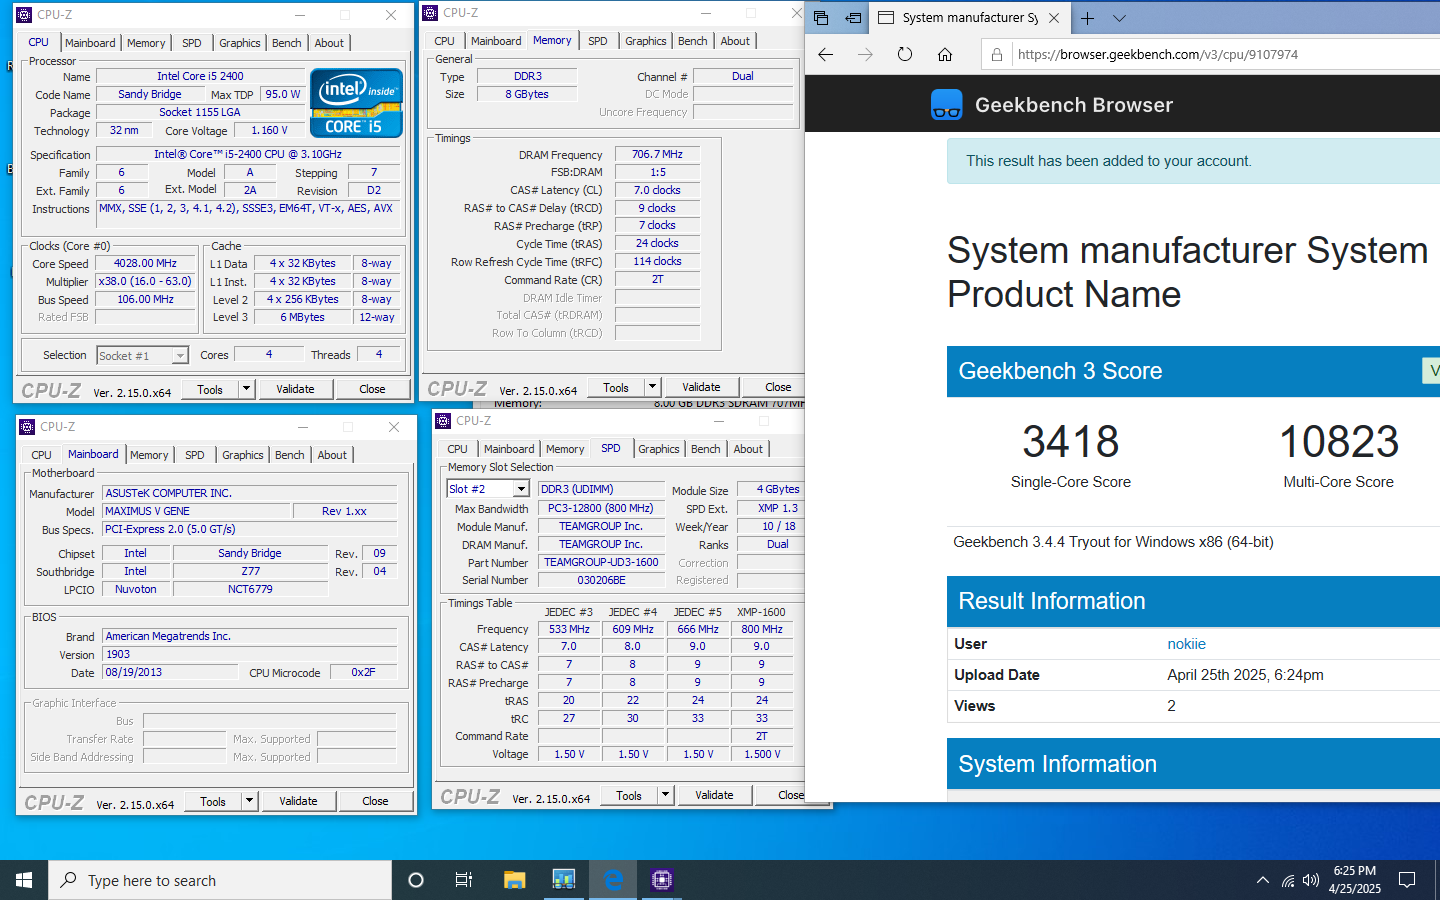The width and height of the screenshot is (1440, 900).
Task: Open Tools dropdown arrow in CPU-Z Mainboard window
Action: [x=250, y=801]
